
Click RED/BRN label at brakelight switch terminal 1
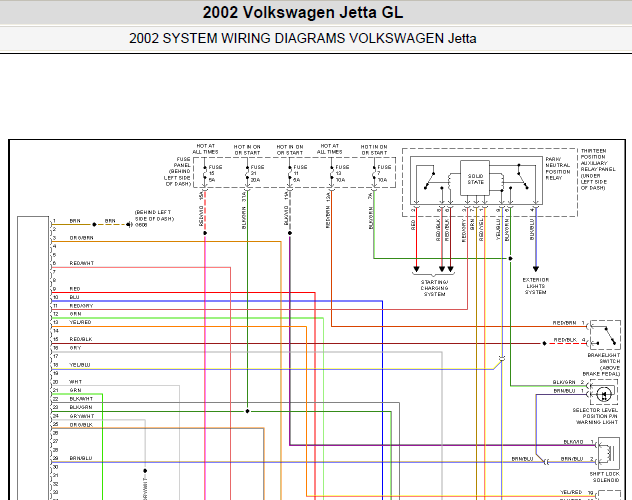click(564, 323)
